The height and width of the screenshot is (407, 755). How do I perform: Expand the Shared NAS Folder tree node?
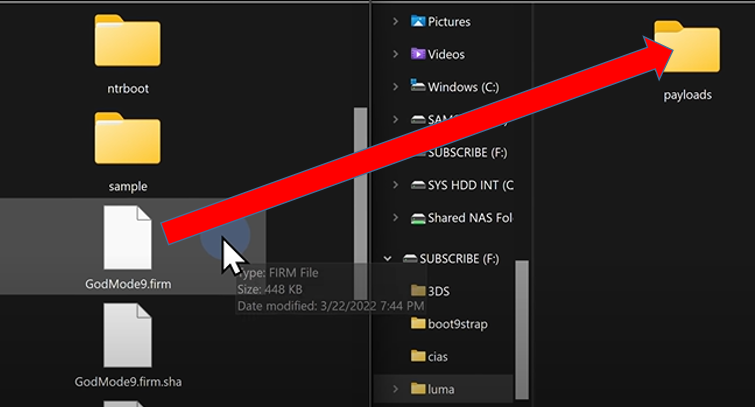click(x=395, y=218)
